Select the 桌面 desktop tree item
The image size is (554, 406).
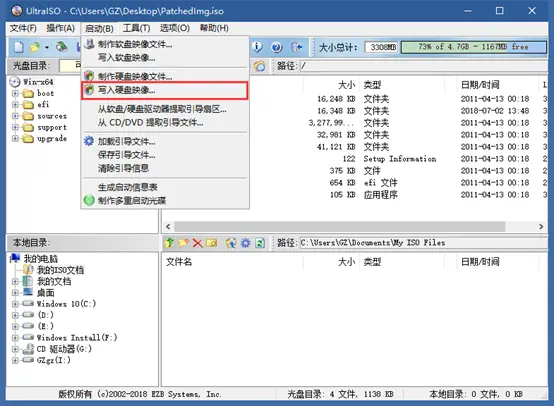[x=46, y=293]
